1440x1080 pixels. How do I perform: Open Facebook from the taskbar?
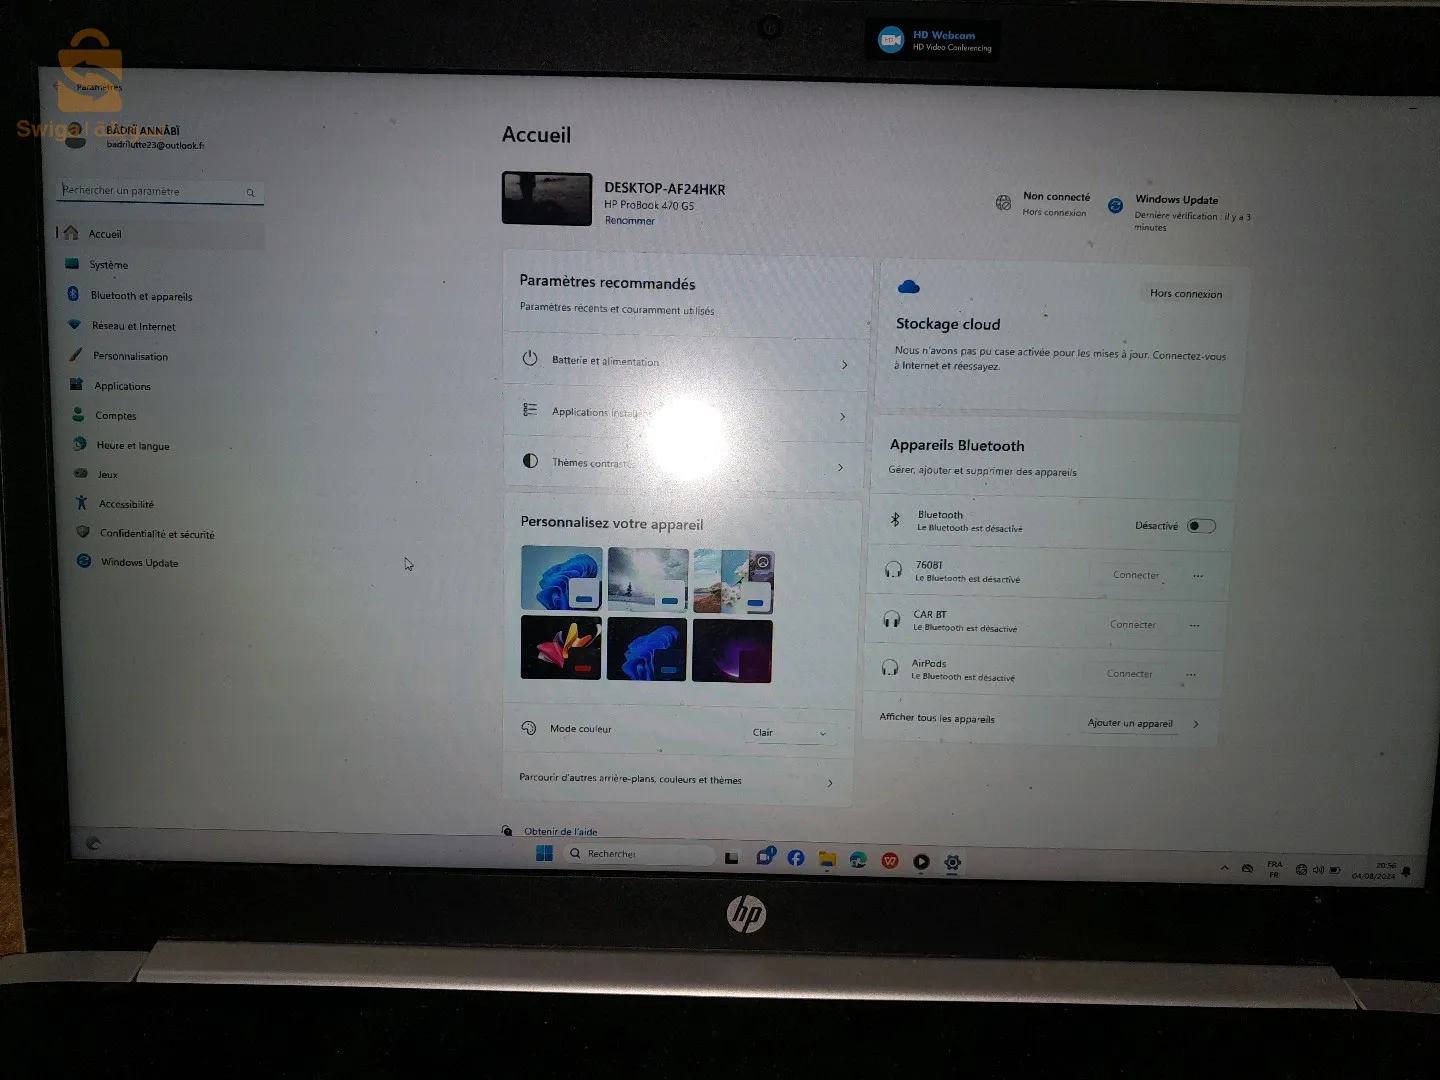(x=796, y=858)
